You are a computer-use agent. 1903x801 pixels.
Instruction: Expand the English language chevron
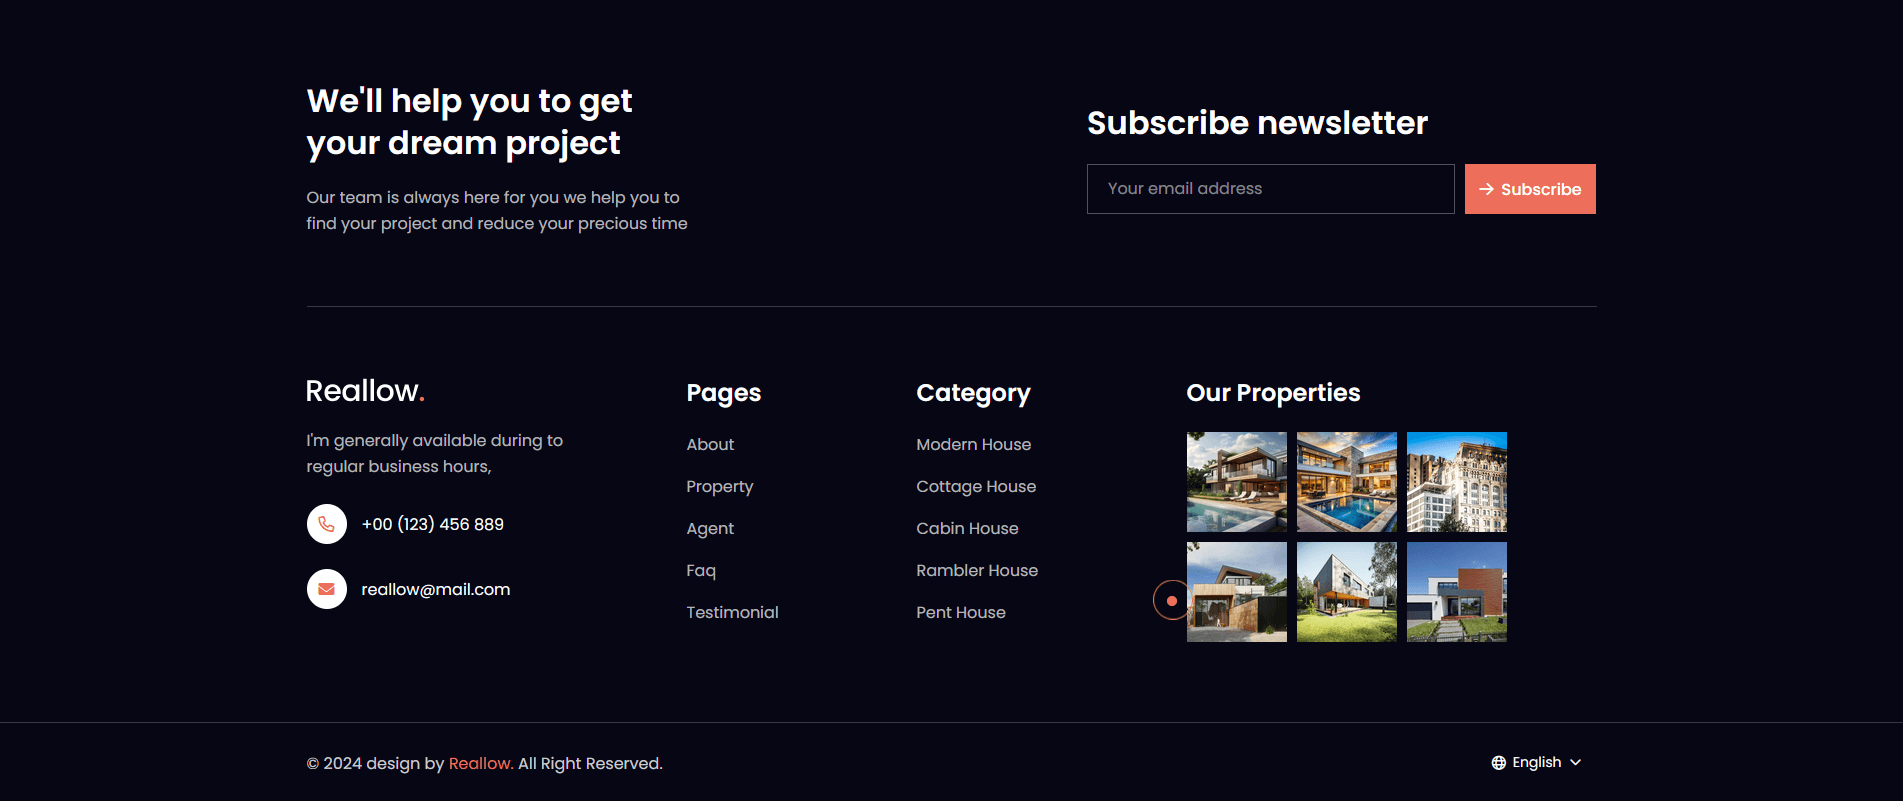point(1576,763)
